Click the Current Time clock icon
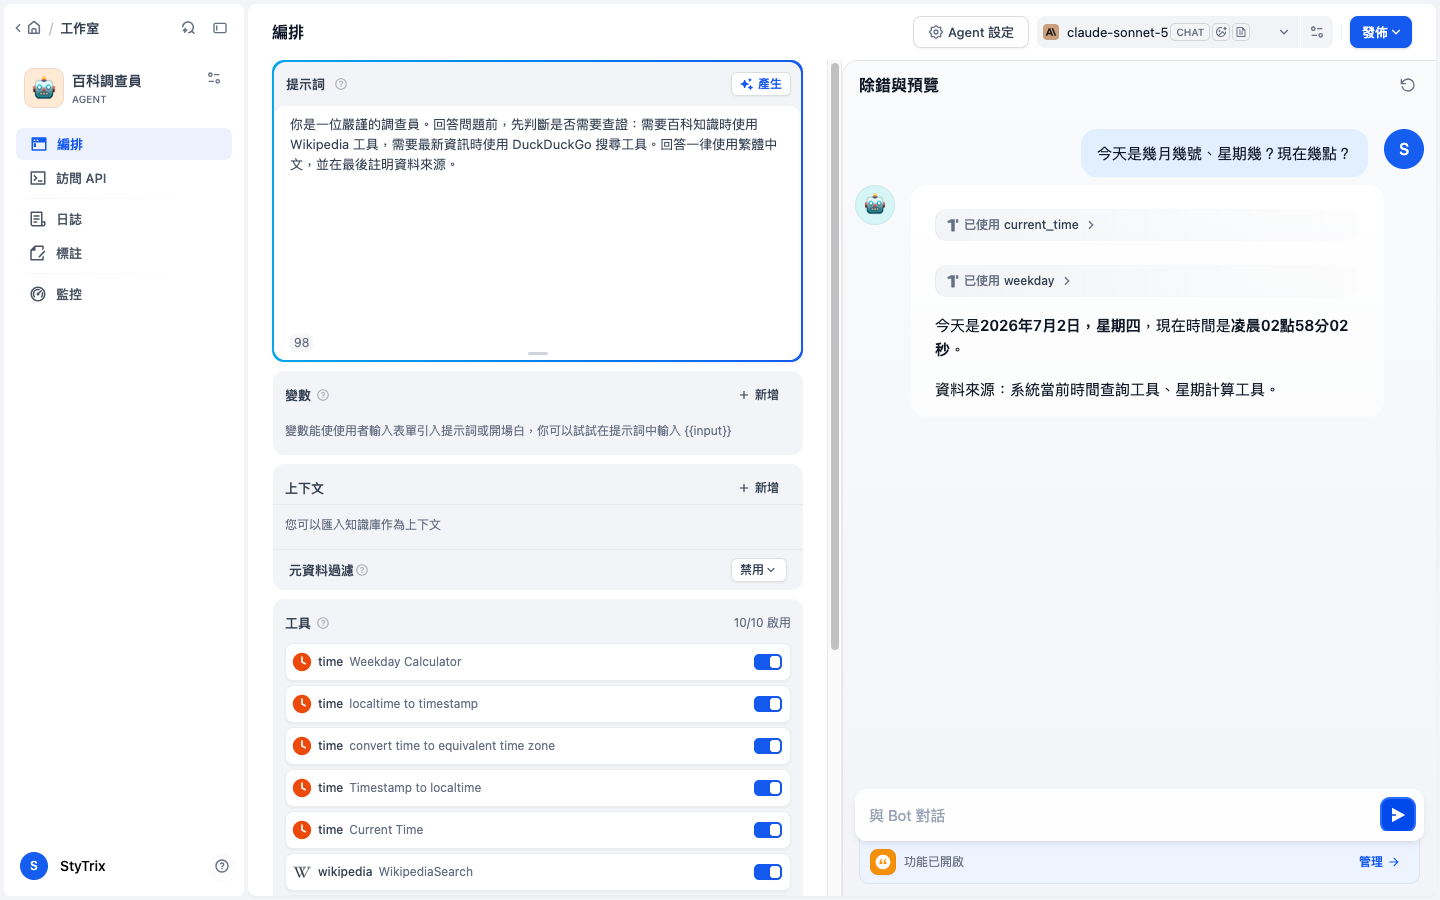This screenshot has height=900, width=1440. [302, 830]
